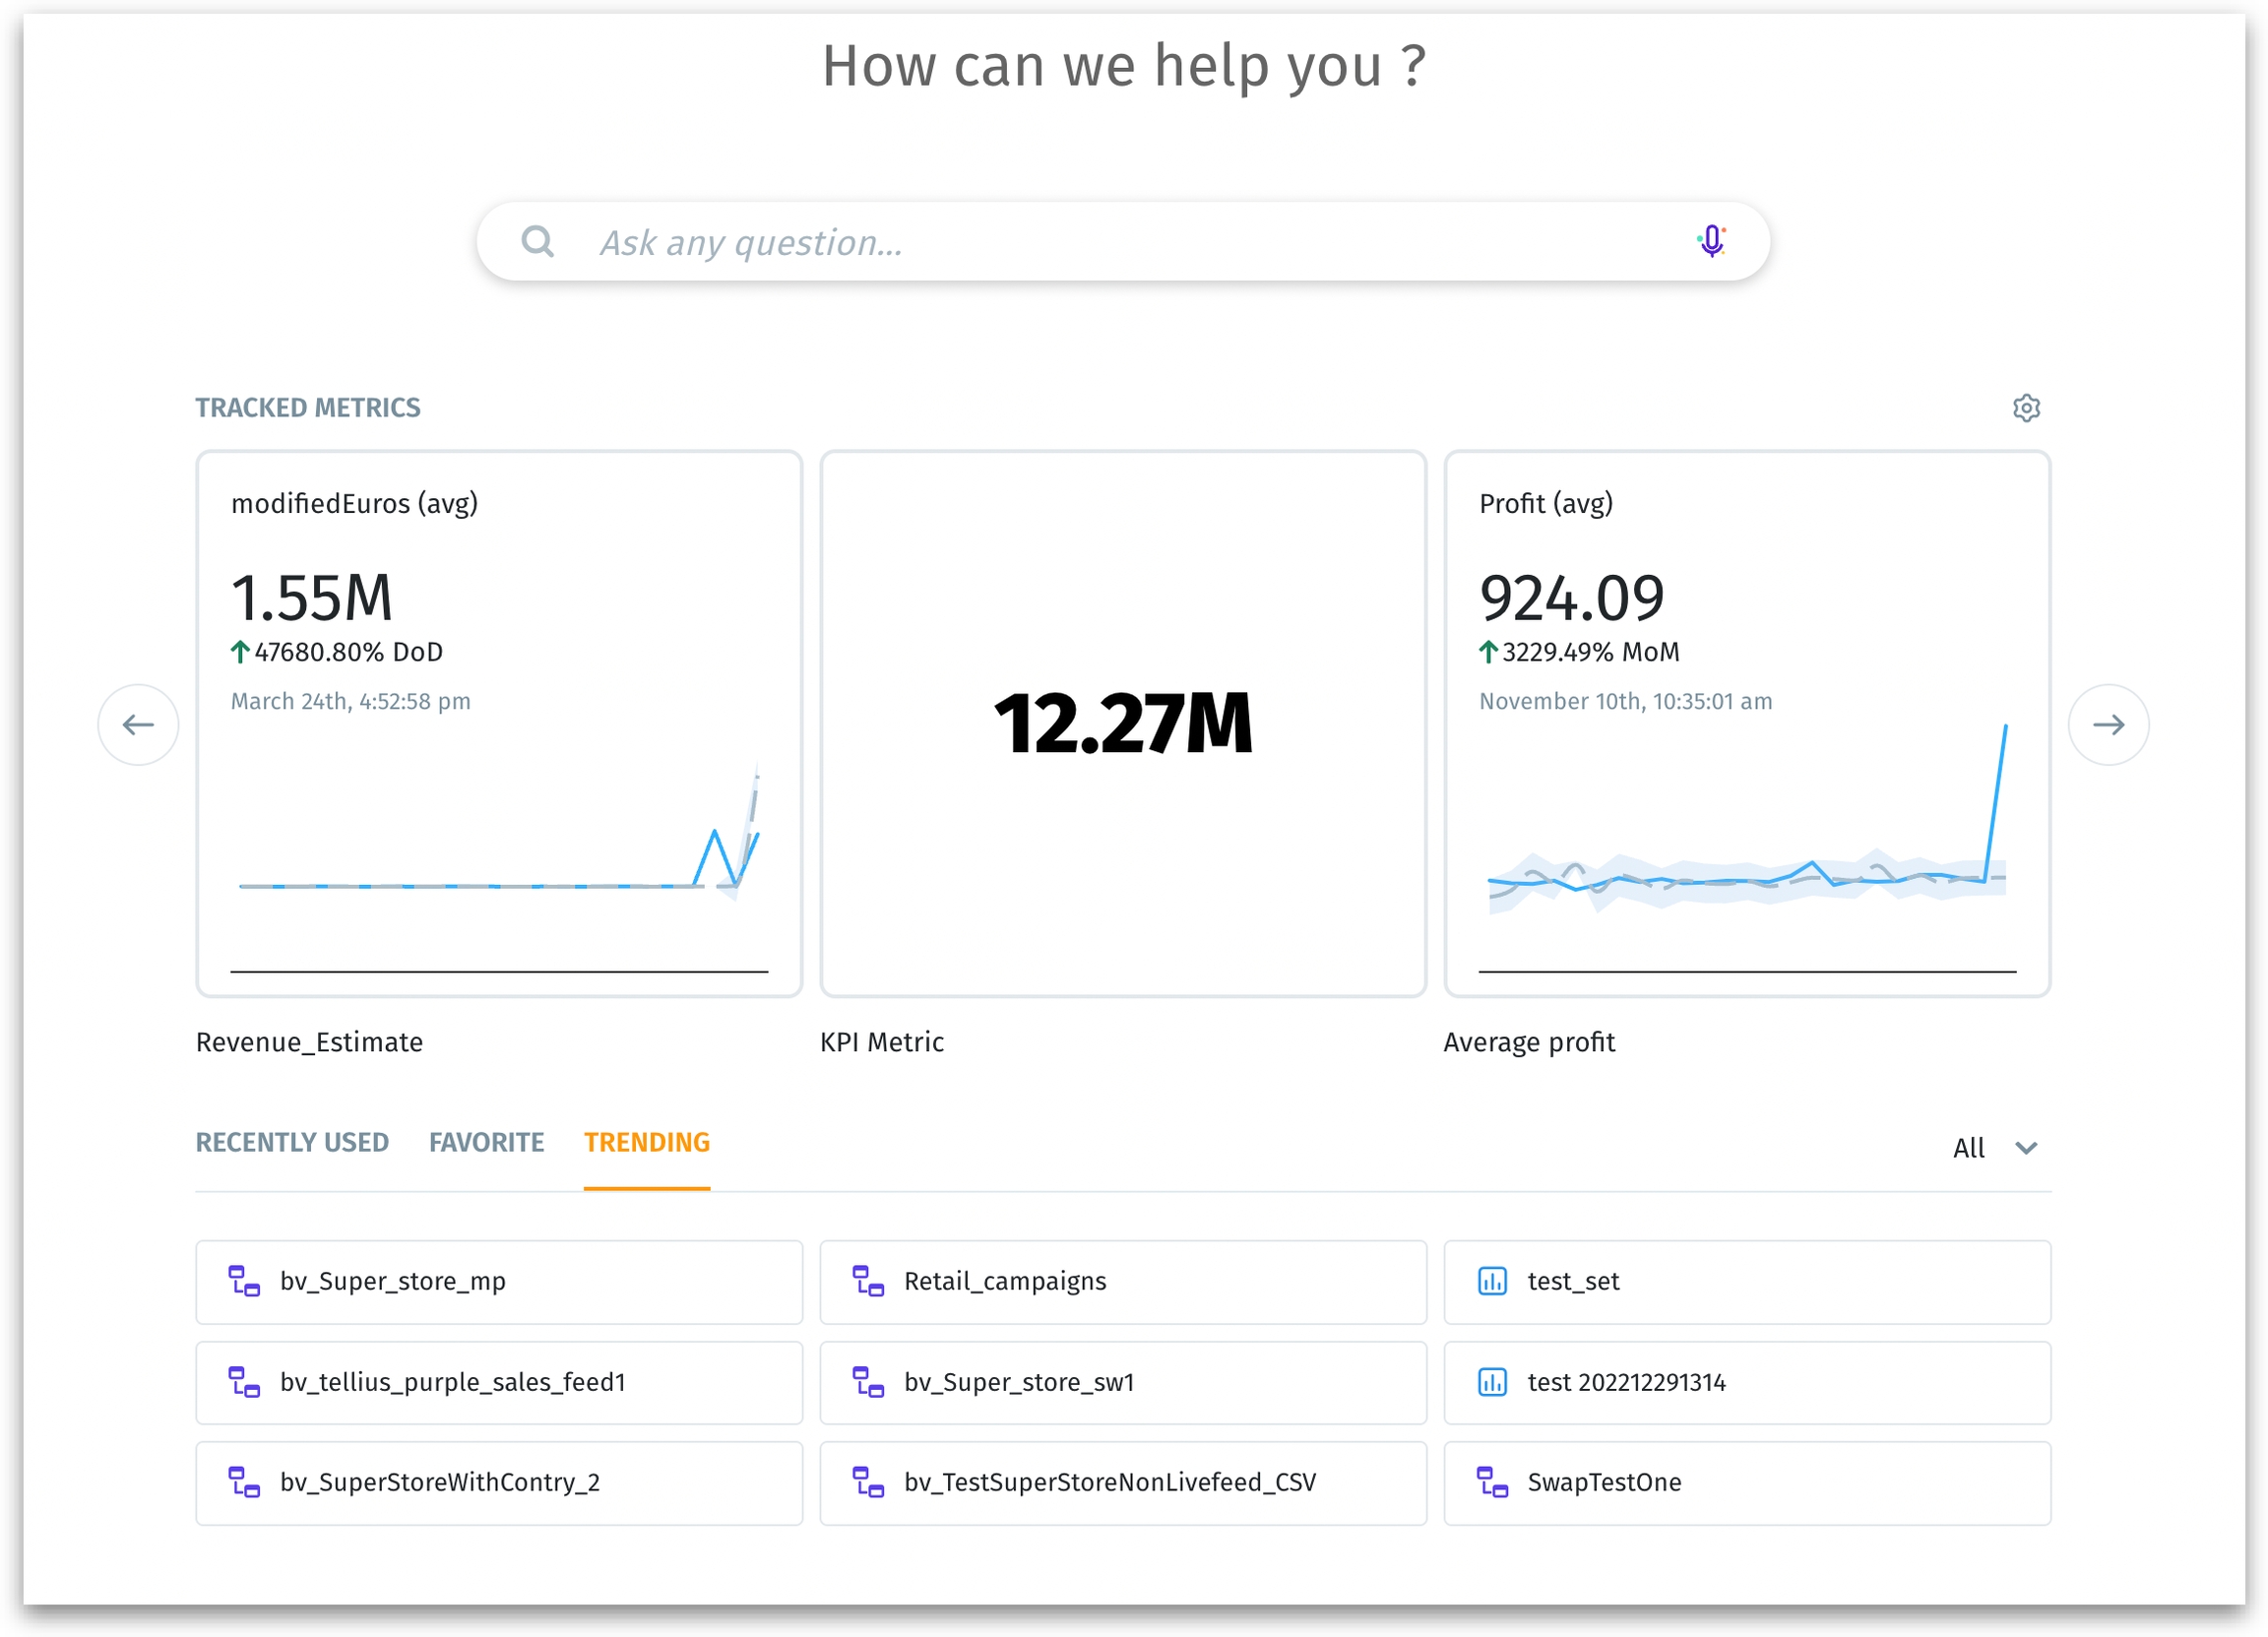Open the KPI Metric 12.27M card
Viewport: 2268px width, 1637px height.
tap(1122, 723)
